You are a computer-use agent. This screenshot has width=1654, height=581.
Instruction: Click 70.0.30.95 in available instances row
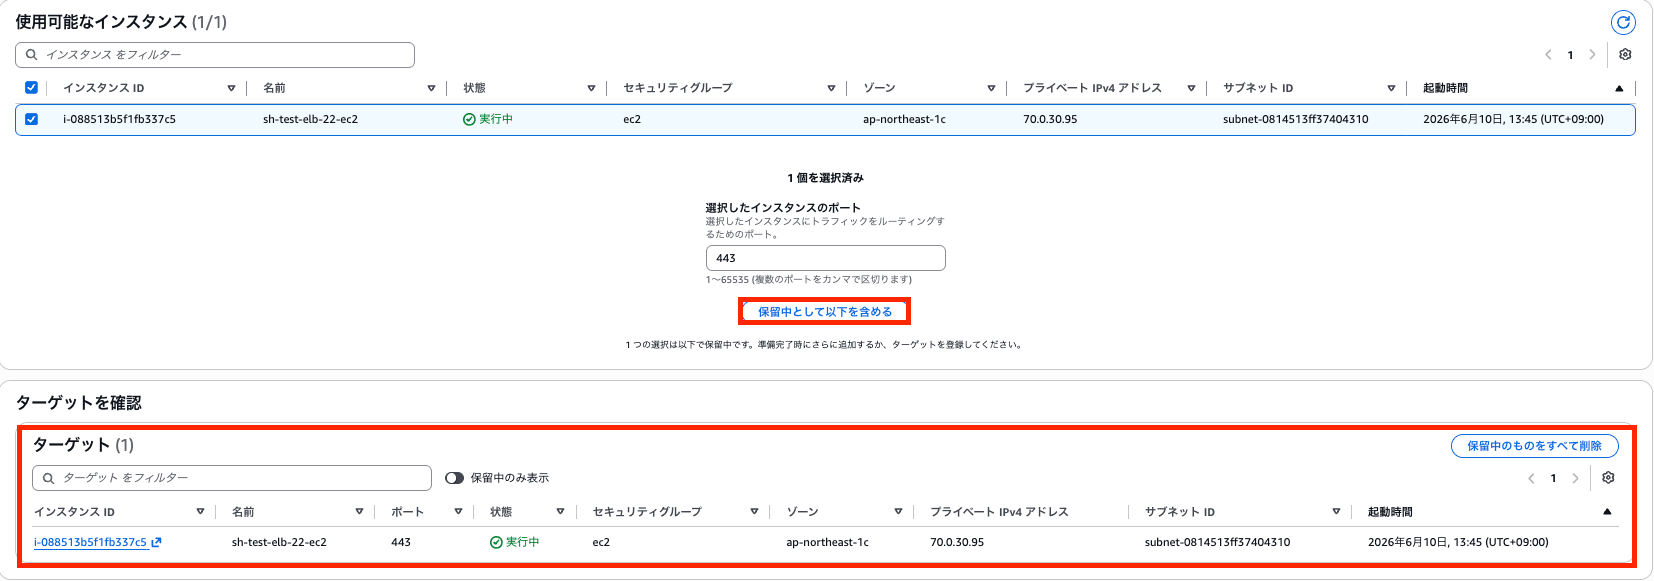(1050, 119)
